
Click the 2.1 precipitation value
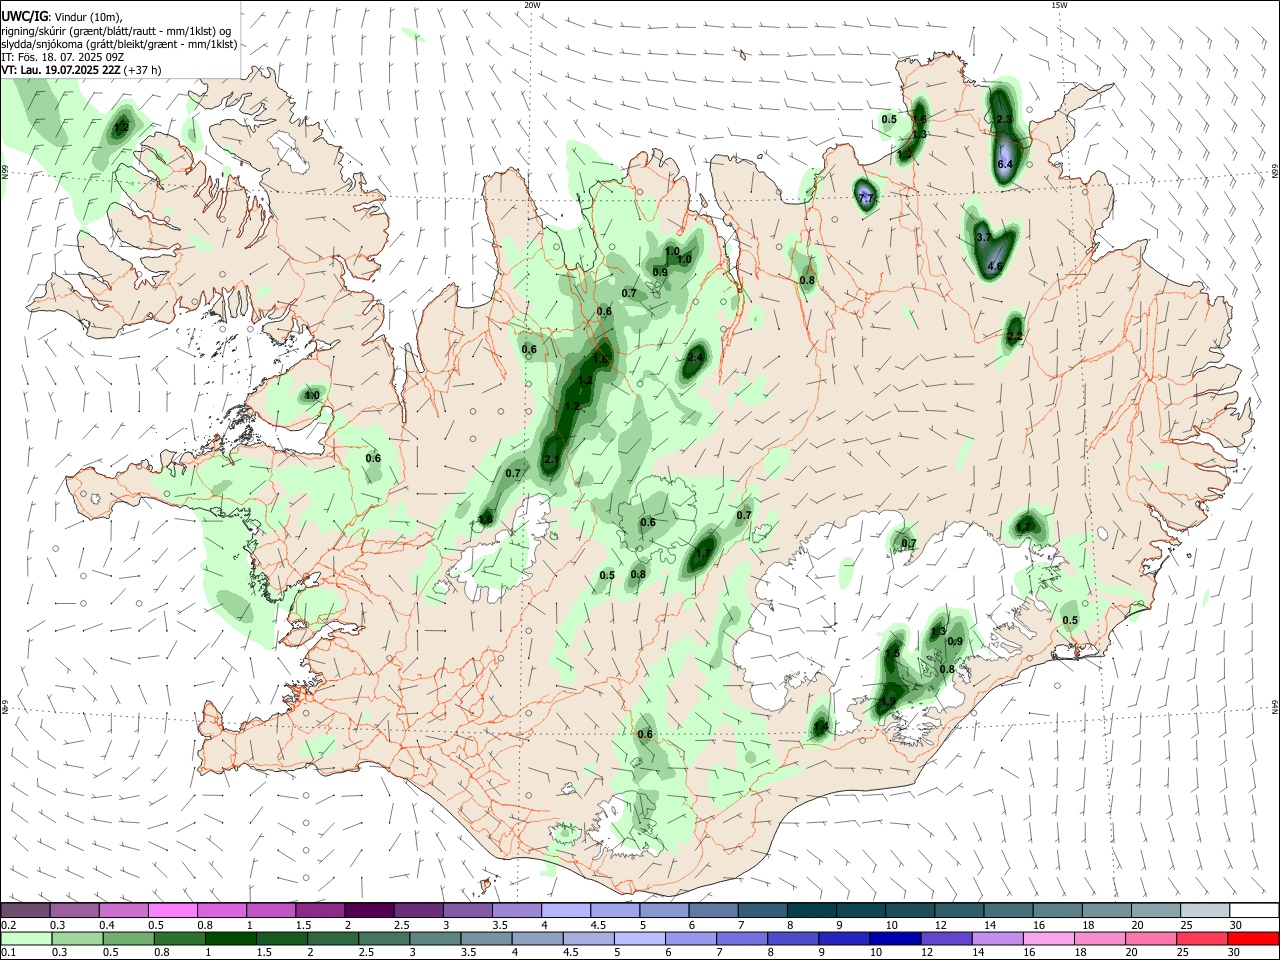552,459
